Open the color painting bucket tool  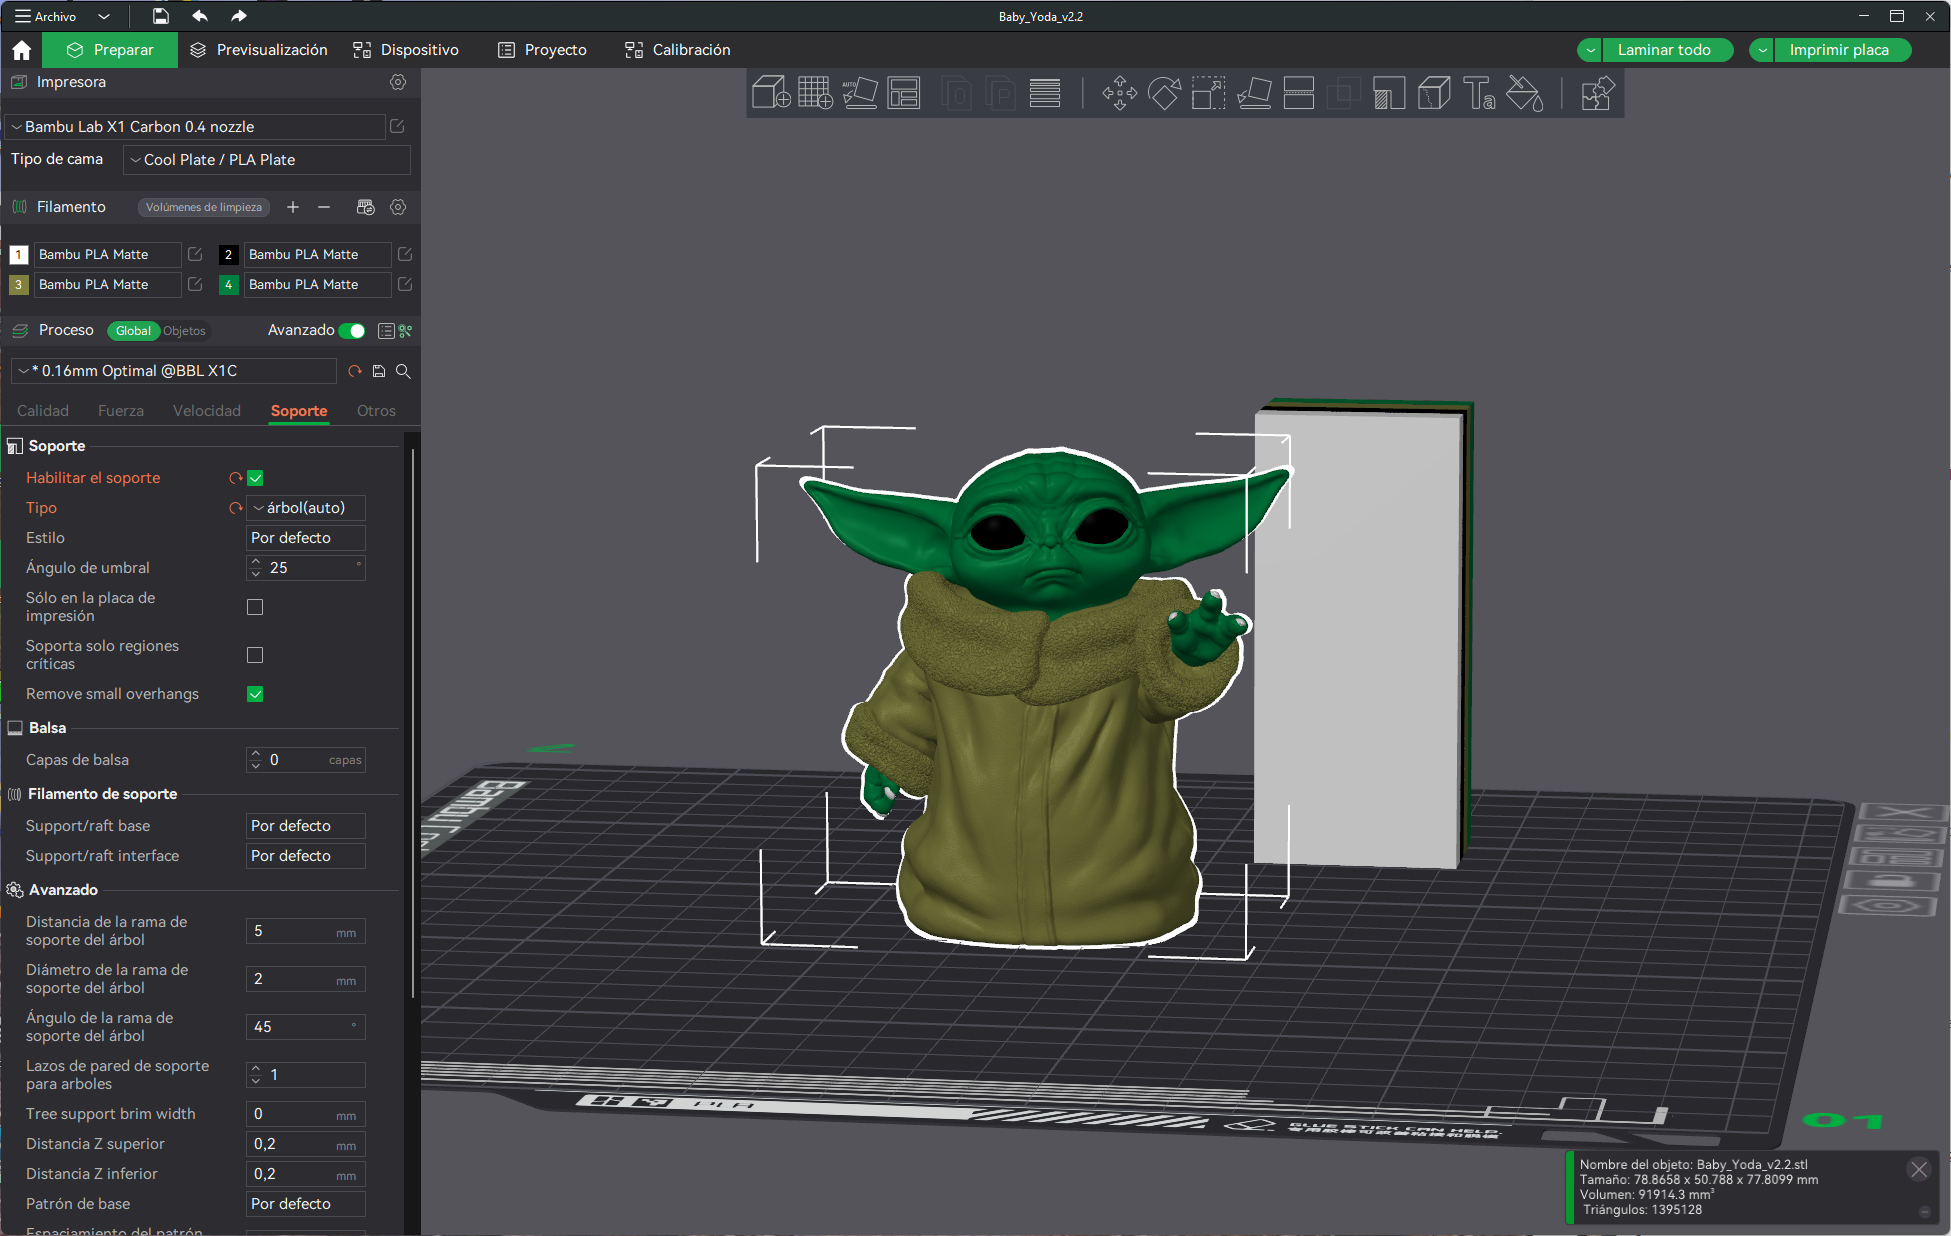click(x=1525, y=93)
